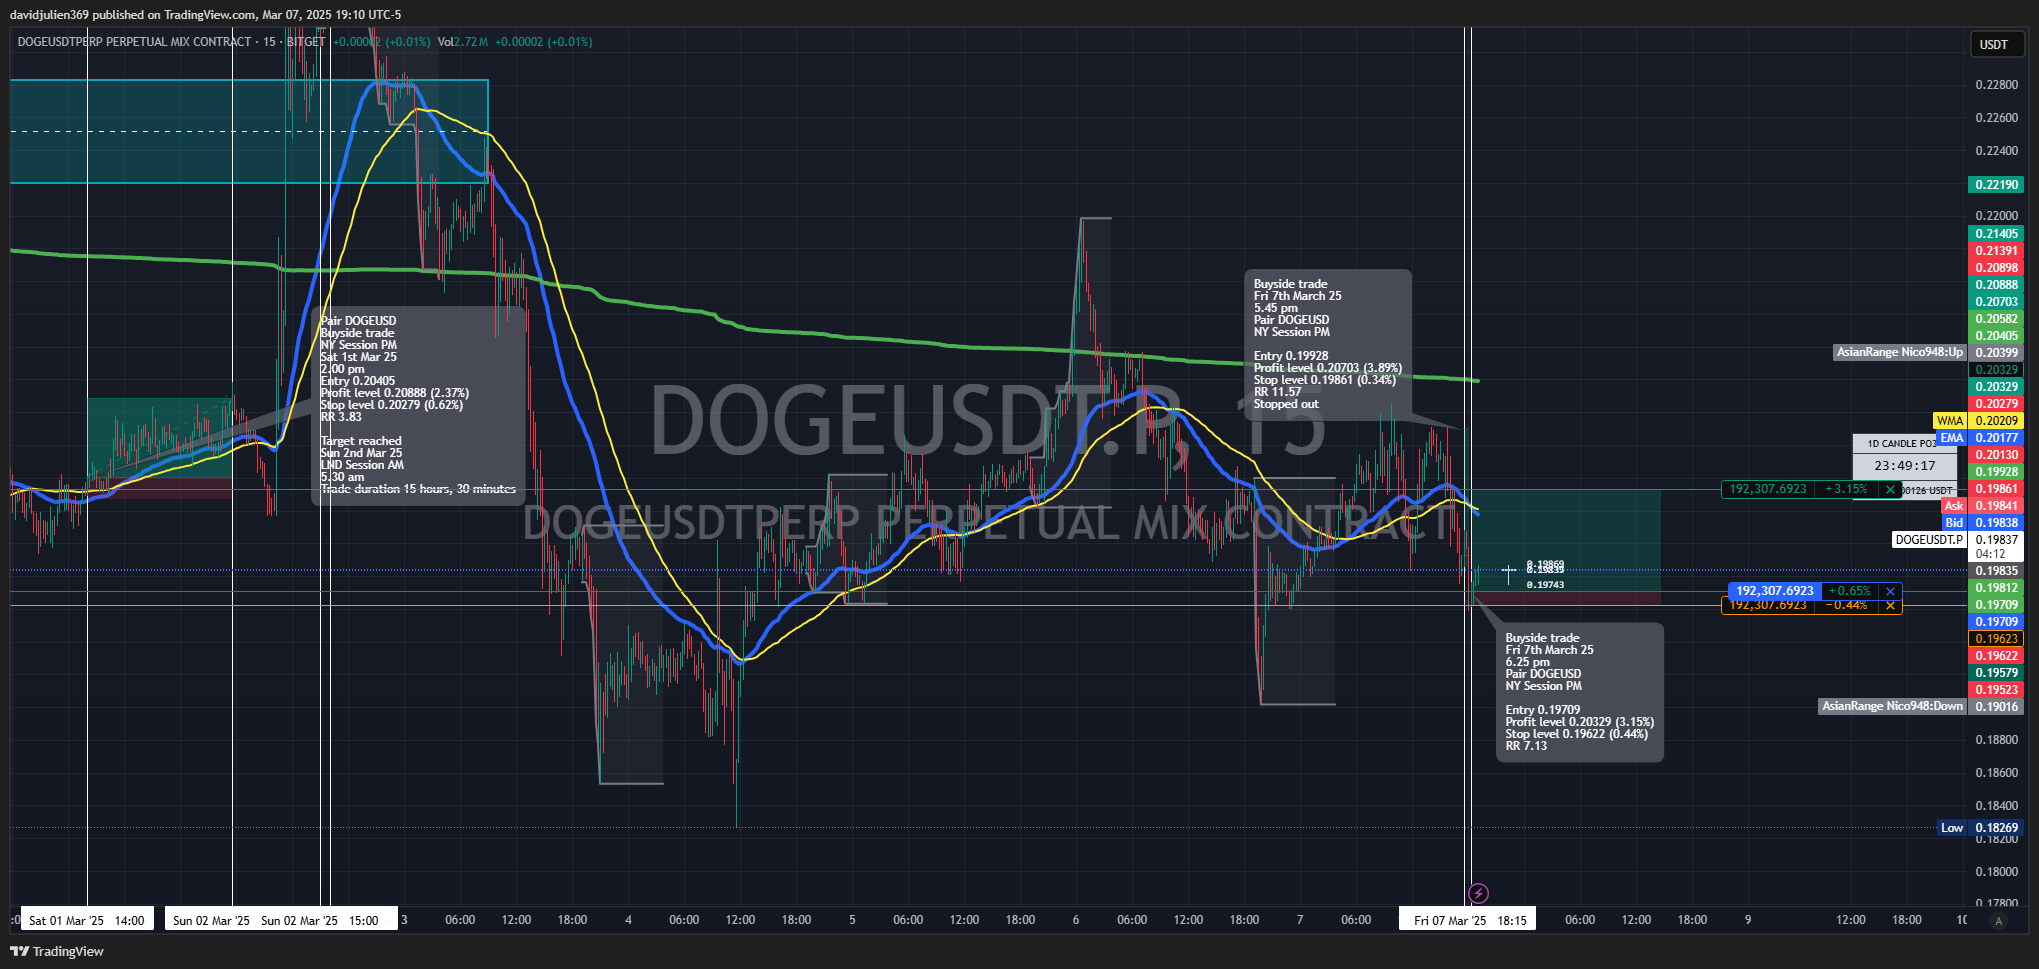Click the Sun 02 Mar '25 15:00 time label
Screen dimensions: 2039x969
pos(320,920)
